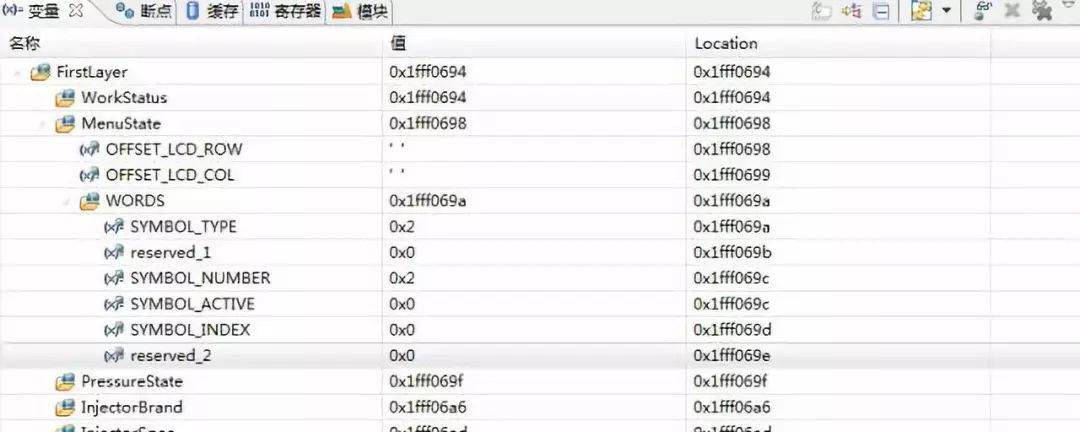This screenshot has width=1080, height=432.
Task: Click the Remove Selected Global Variable icon
Action: [1012, 10]
